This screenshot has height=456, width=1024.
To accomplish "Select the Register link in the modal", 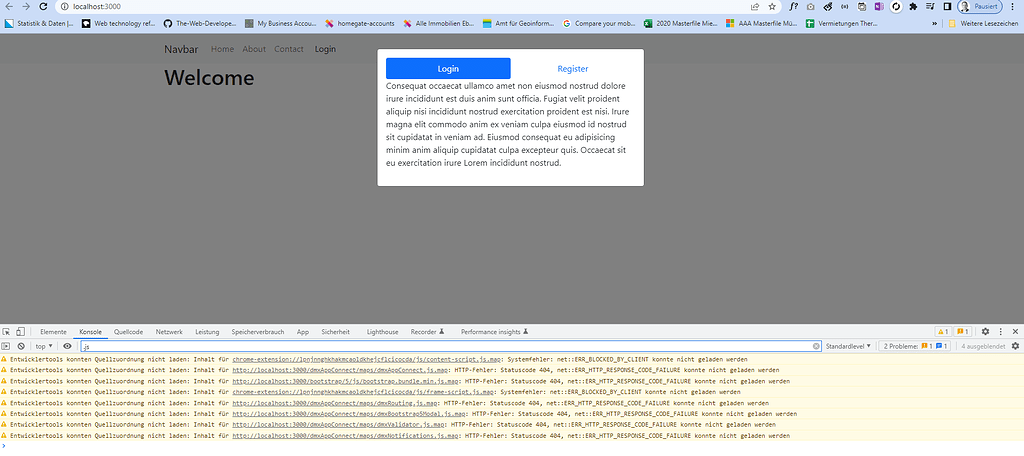I will pos(573,69).
